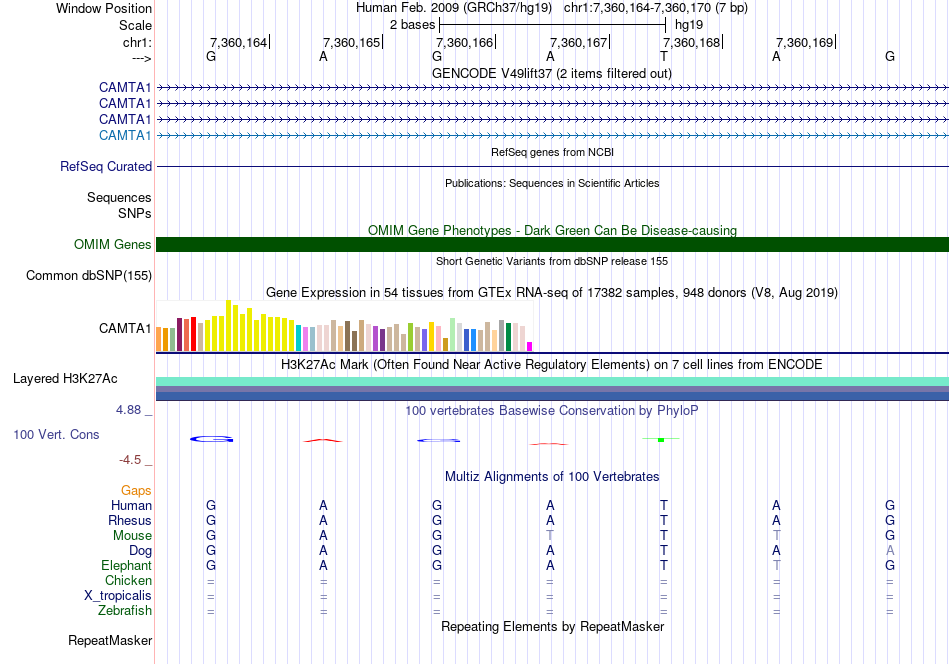Screen dimensions: 950x664
Task: Click the tallest yellow GTEx expression bar
Action: point(228,325)
